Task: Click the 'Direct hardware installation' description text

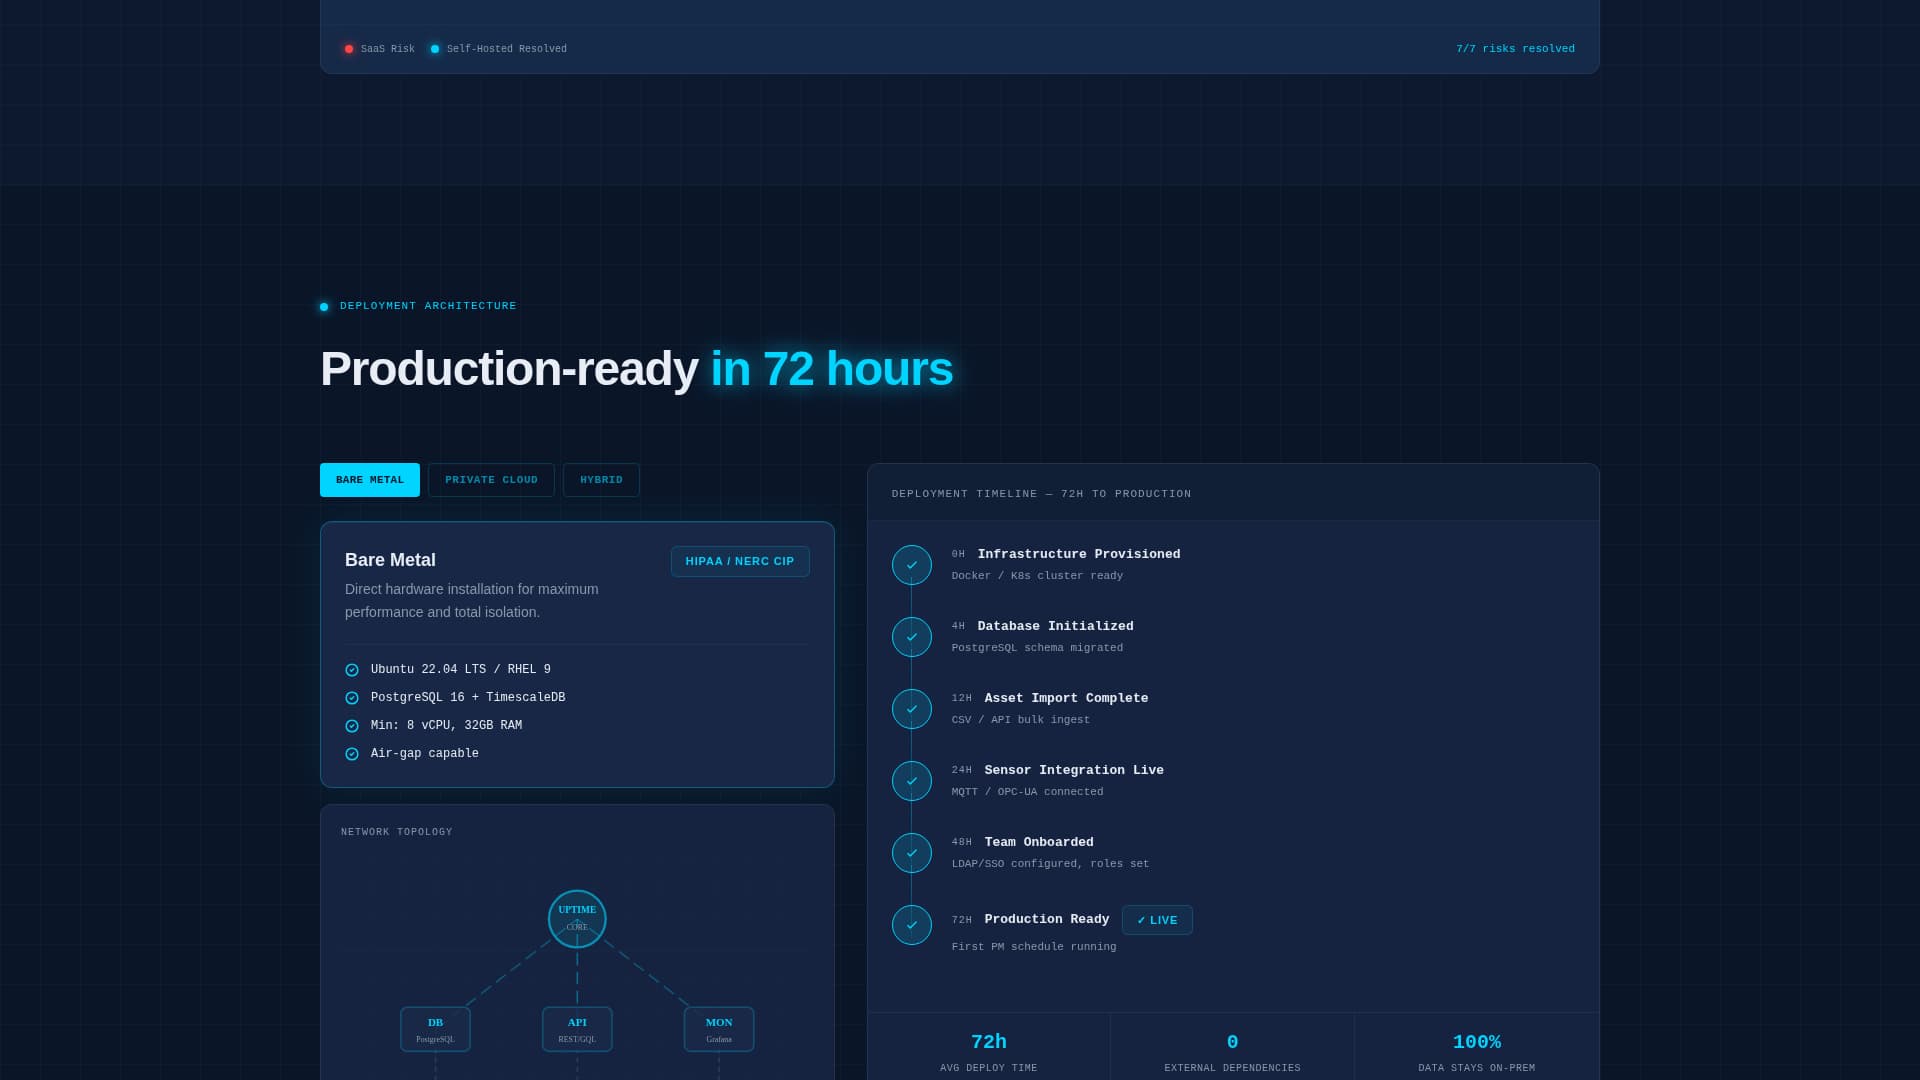Action: pyautogui.click(x=472, y=601)
